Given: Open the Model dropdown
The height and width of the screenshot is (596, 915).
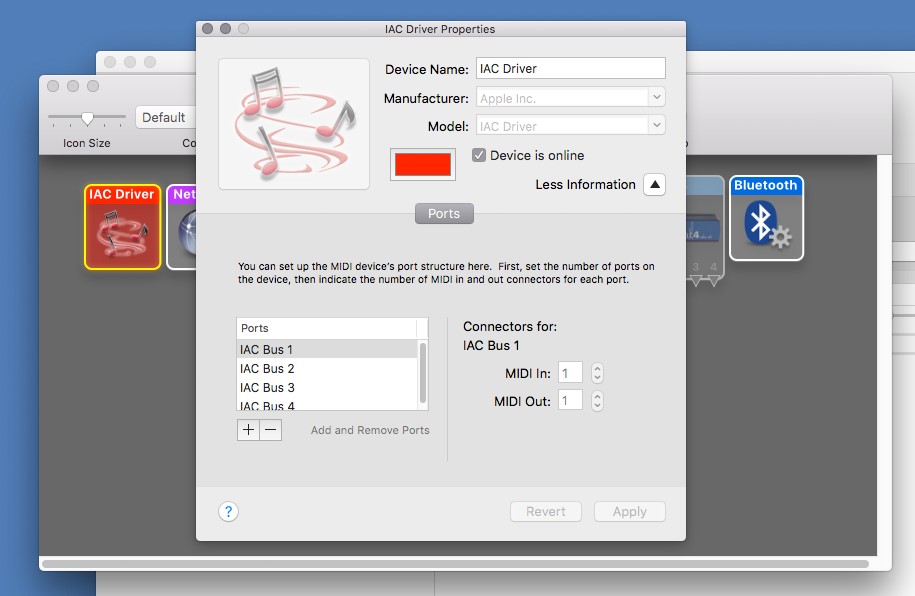Looking at the screenshot, I should coord(655,126).
